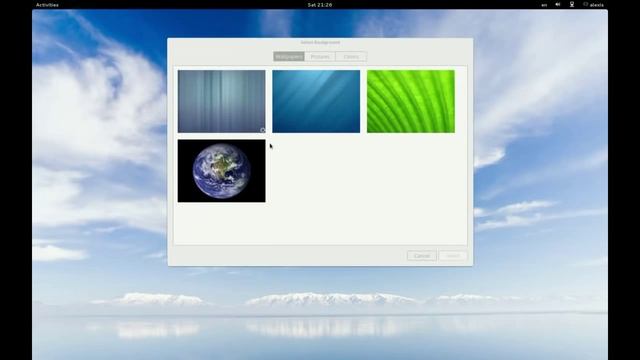Open the alexis user menu

593,5
